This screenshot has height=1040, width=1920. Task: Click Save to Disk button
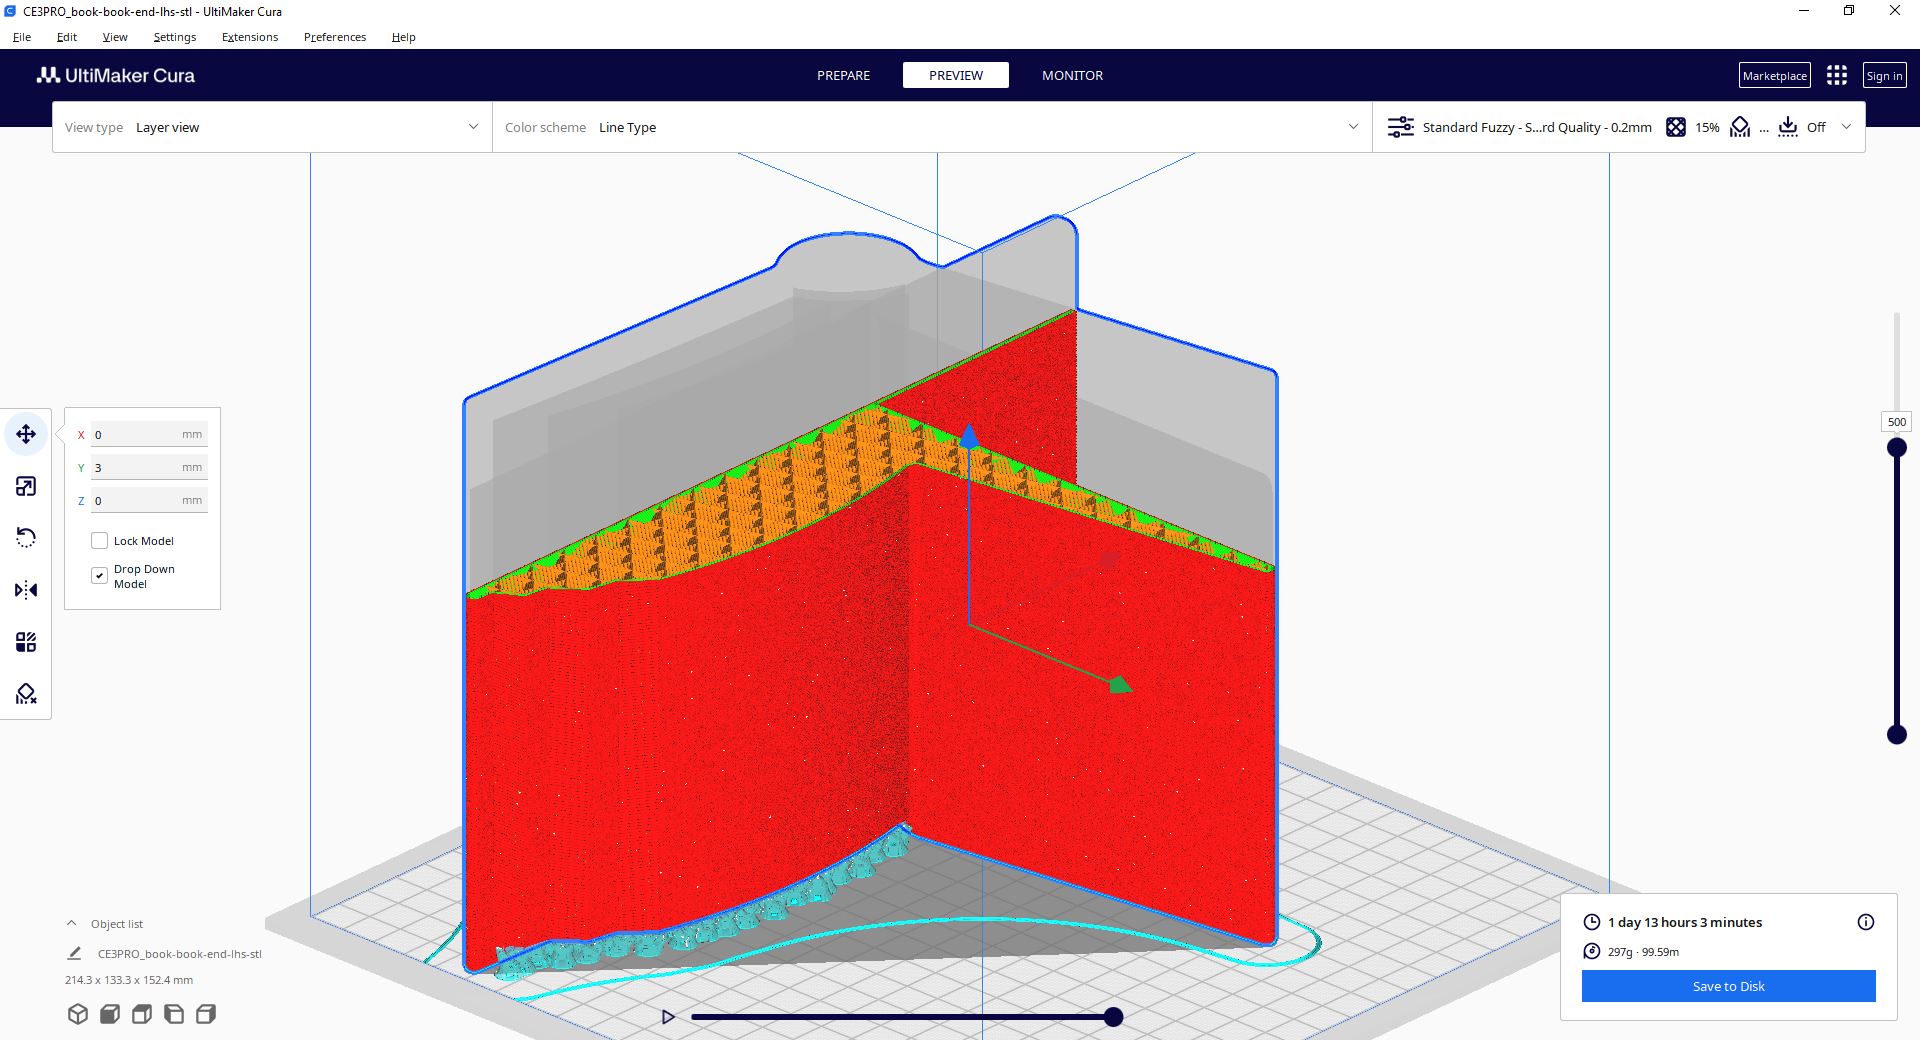pos(1728,986)
